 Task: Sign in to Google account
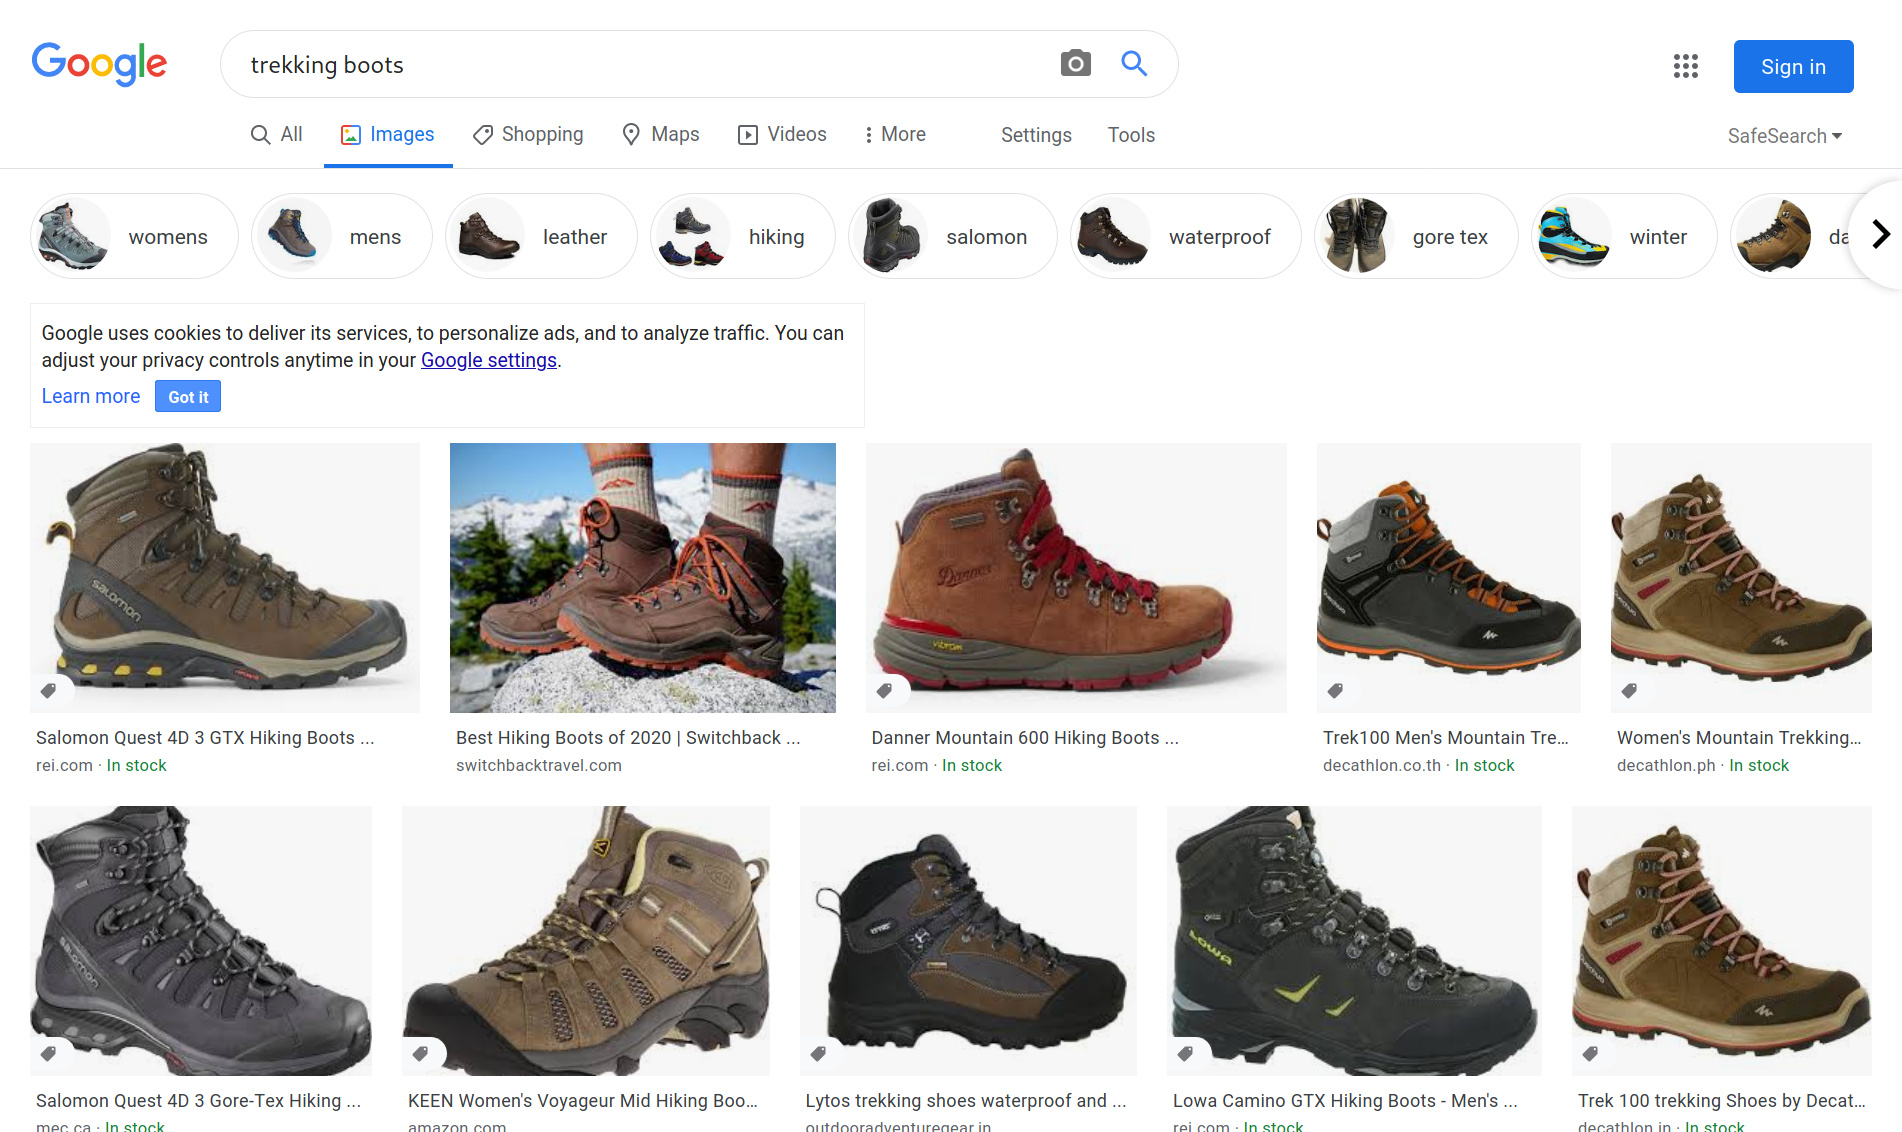1793,66
